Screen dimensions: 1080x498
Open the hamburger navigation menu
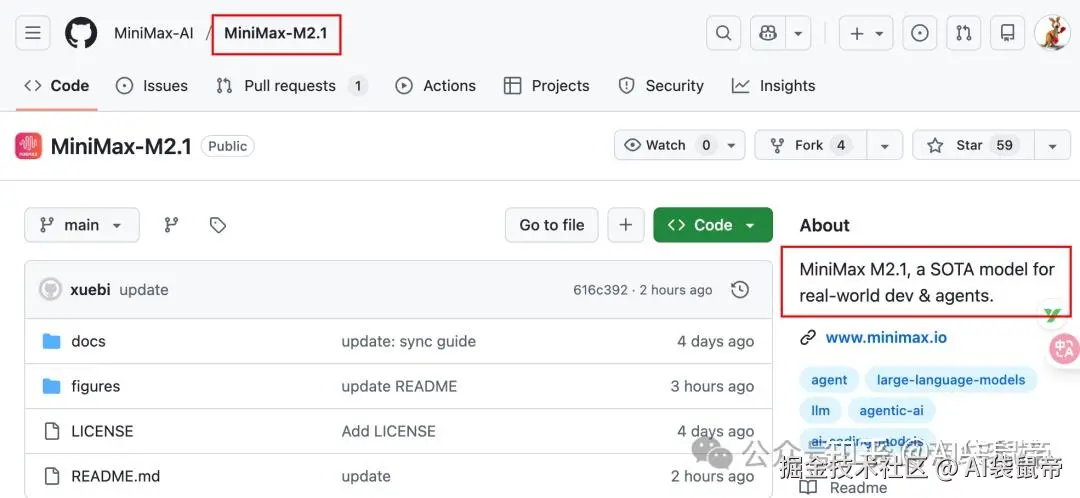coord(32,33)
